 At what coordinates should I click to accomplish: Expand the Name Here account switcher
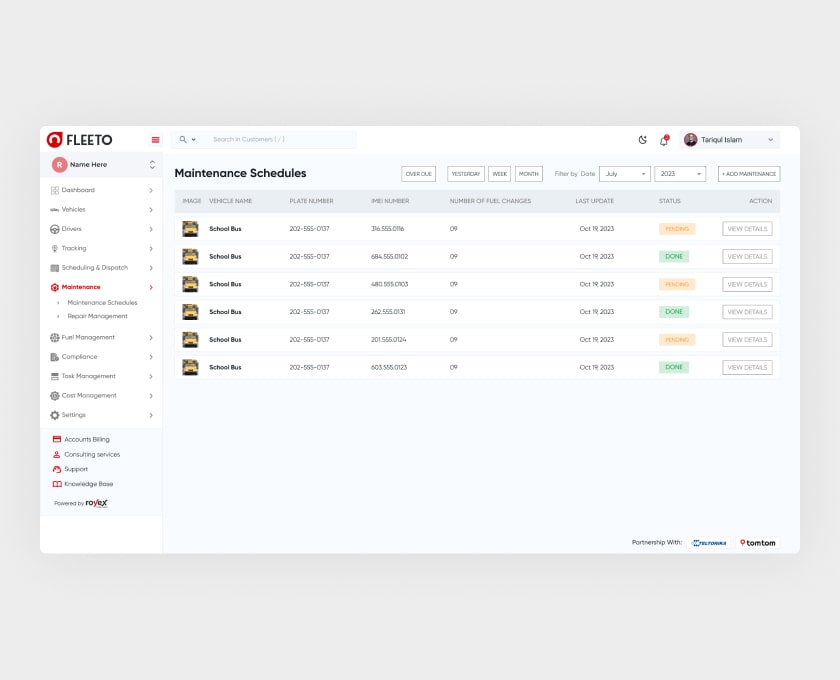coord(152,164)
